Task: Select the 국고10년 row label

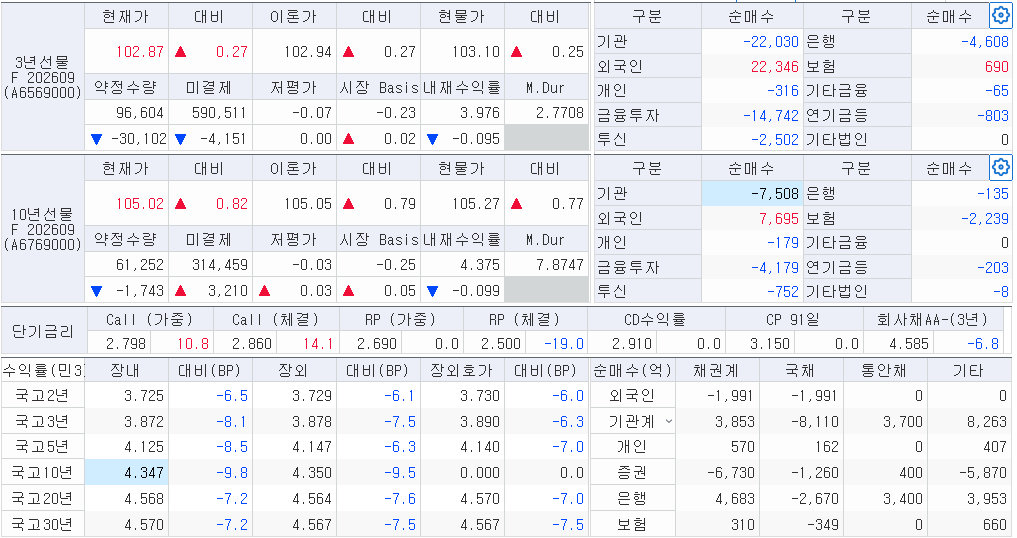Action: tap(42, 473)
